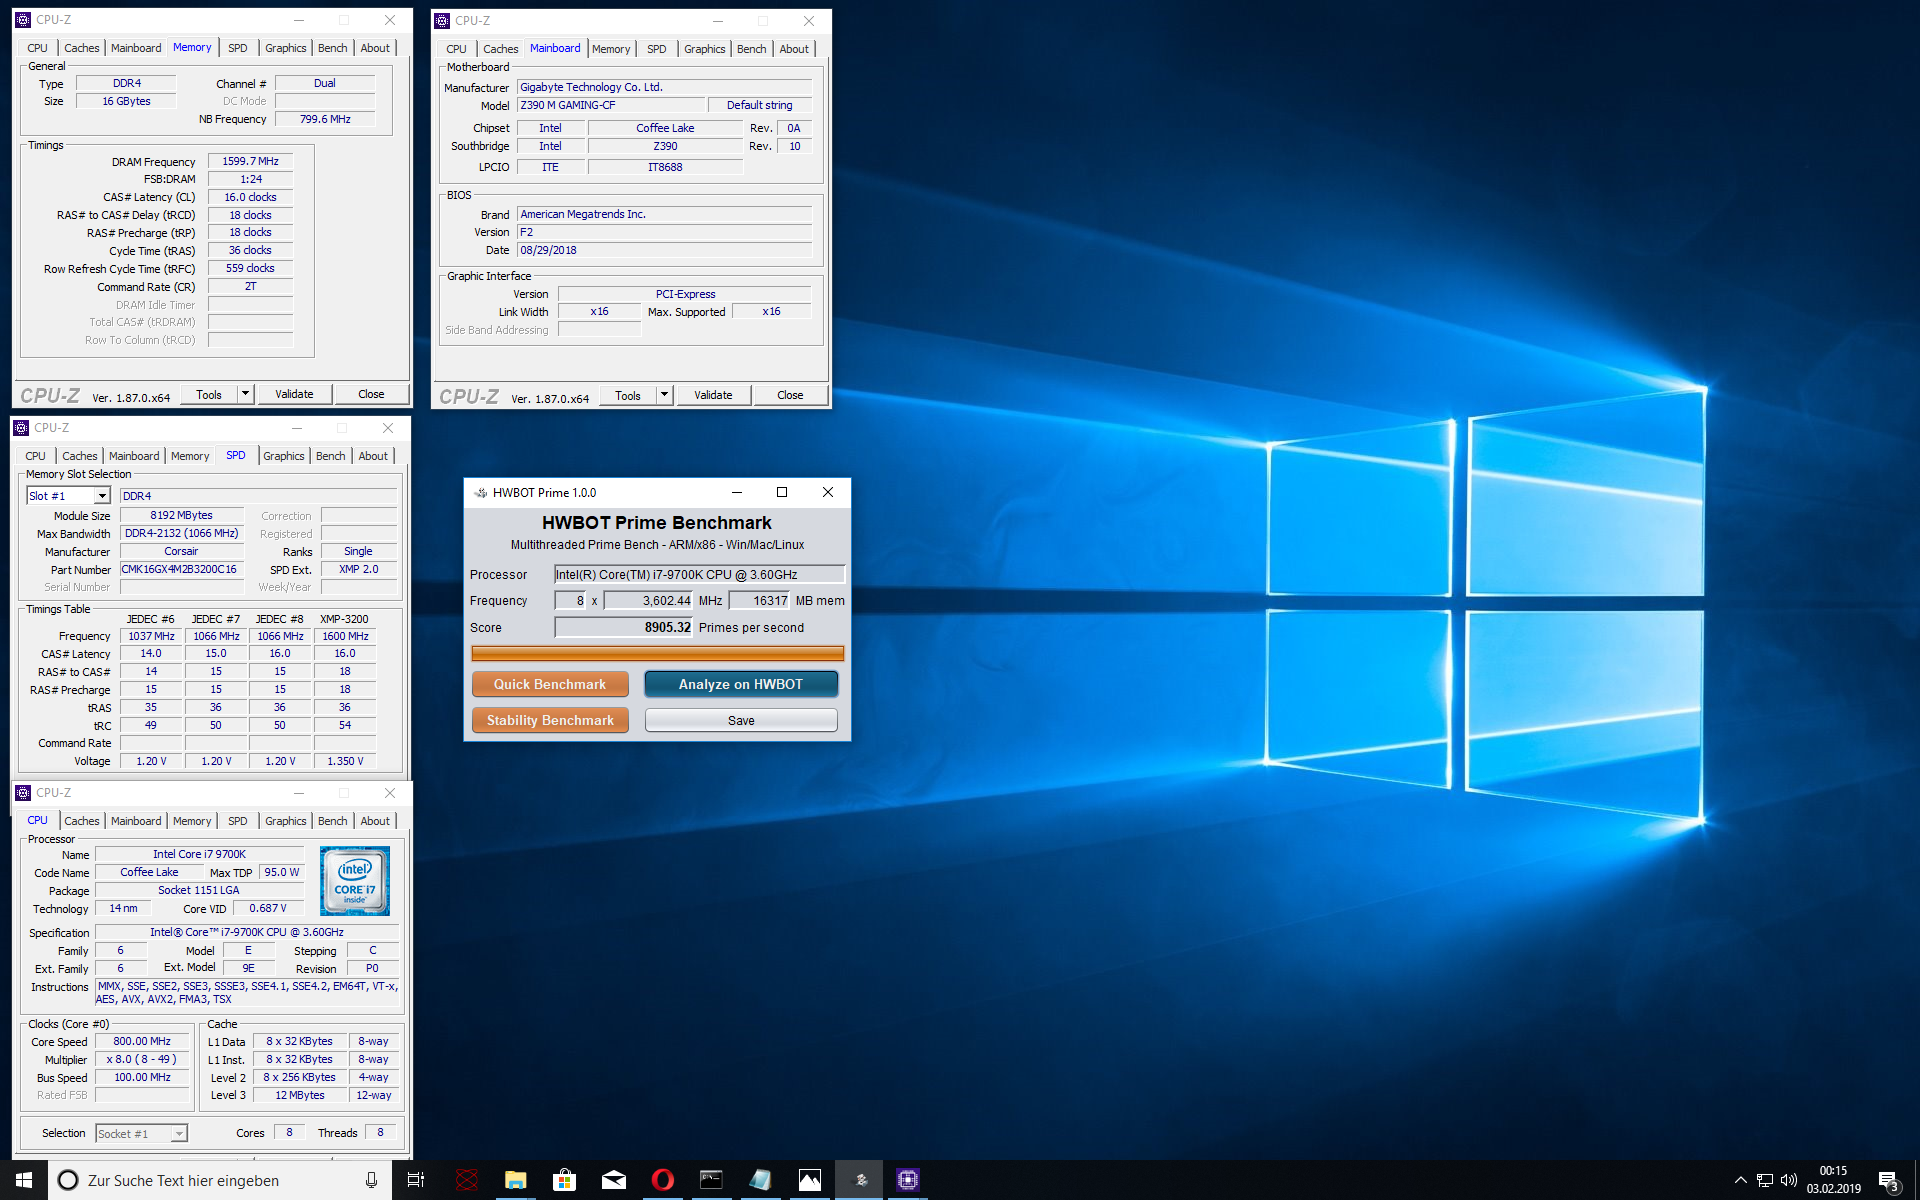Launch Microsoft Store from the taskbar
Viewport: 1920px width, 1200px height.
pos(564,1180)
